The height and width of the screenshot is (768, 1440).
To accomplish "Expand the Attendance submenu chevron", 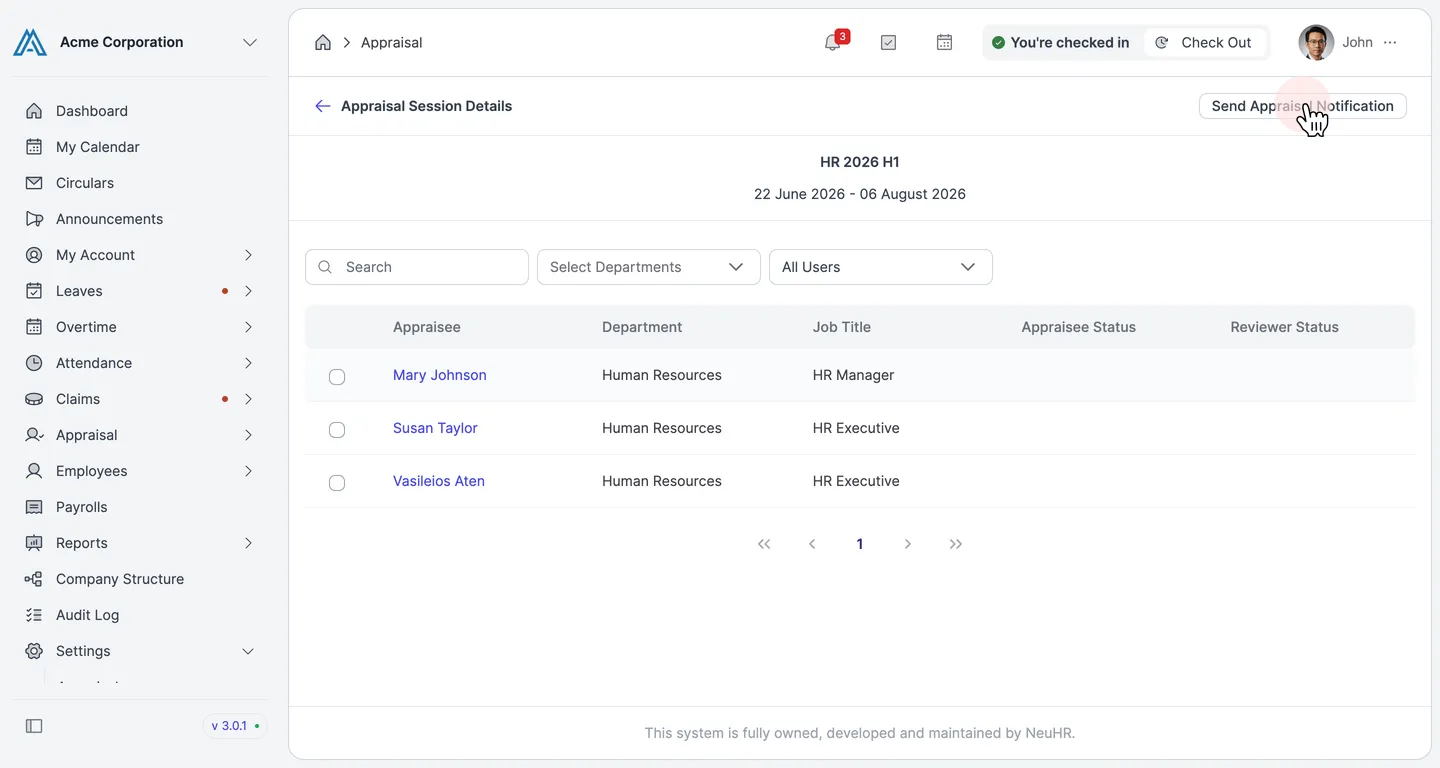I will [248, 363].
